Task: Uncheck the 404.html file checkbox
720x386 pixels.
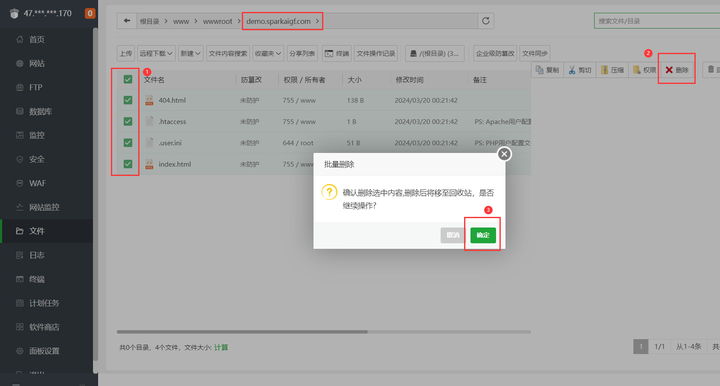Action: [x=128, y=100]
